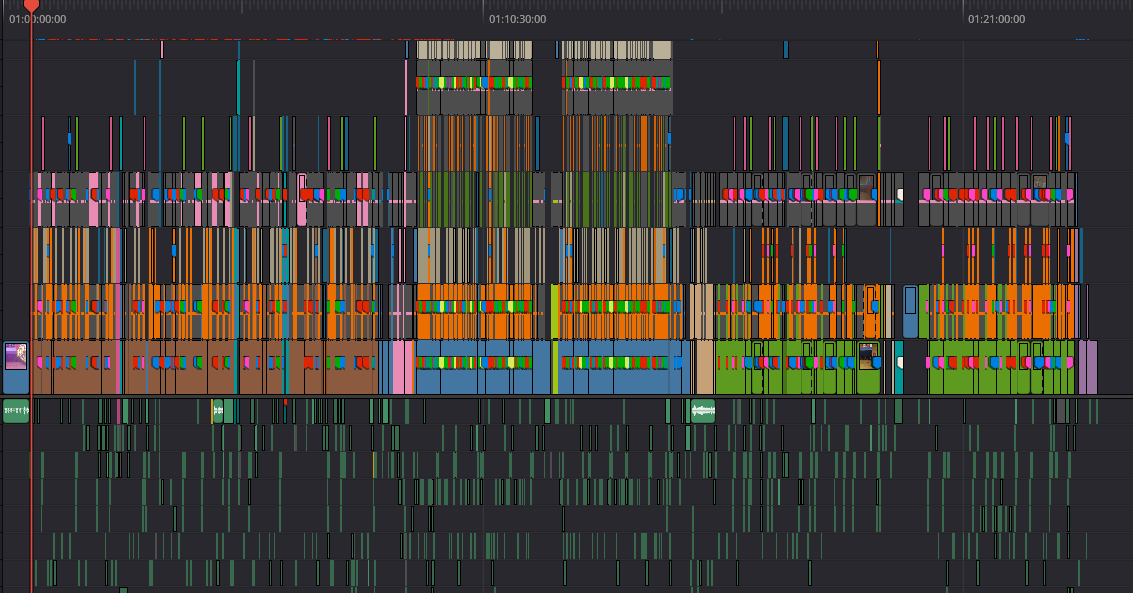Select the standalone blue clip on the orange track
The image size is (1133, 593).
(910, 311)
